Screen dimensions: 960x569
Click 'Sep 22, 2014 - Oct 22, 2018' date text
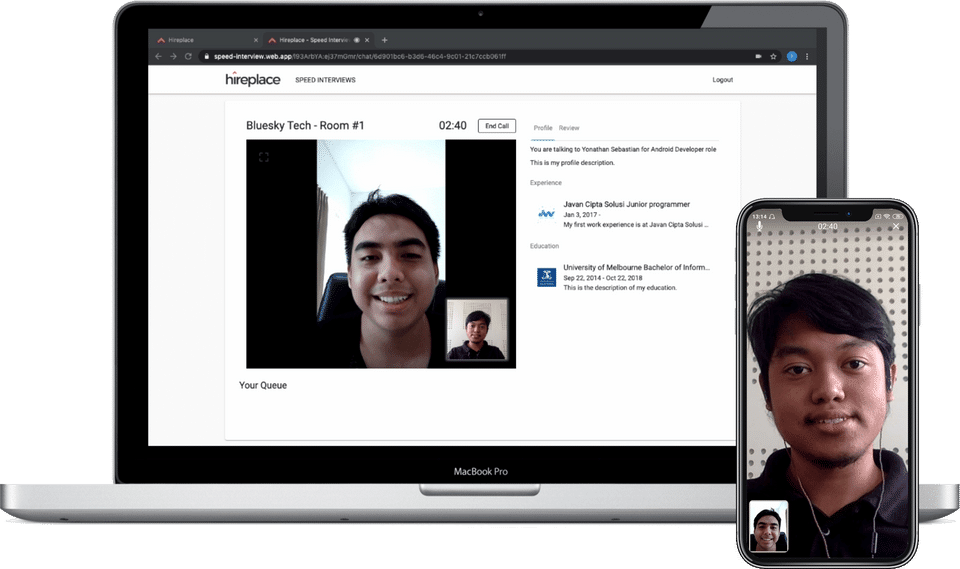(602, 278)
